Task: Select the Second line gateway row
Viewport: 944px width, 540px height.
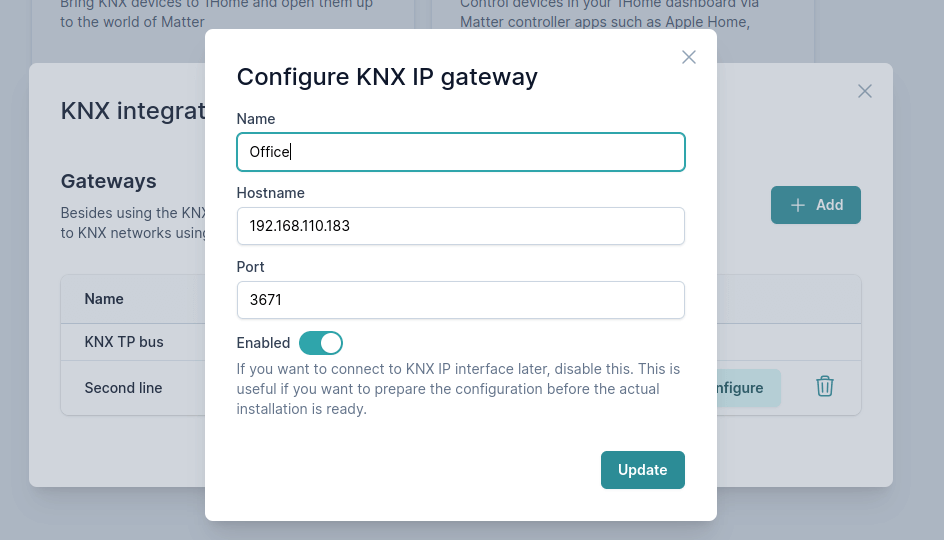Action: [x=123, y=388]
